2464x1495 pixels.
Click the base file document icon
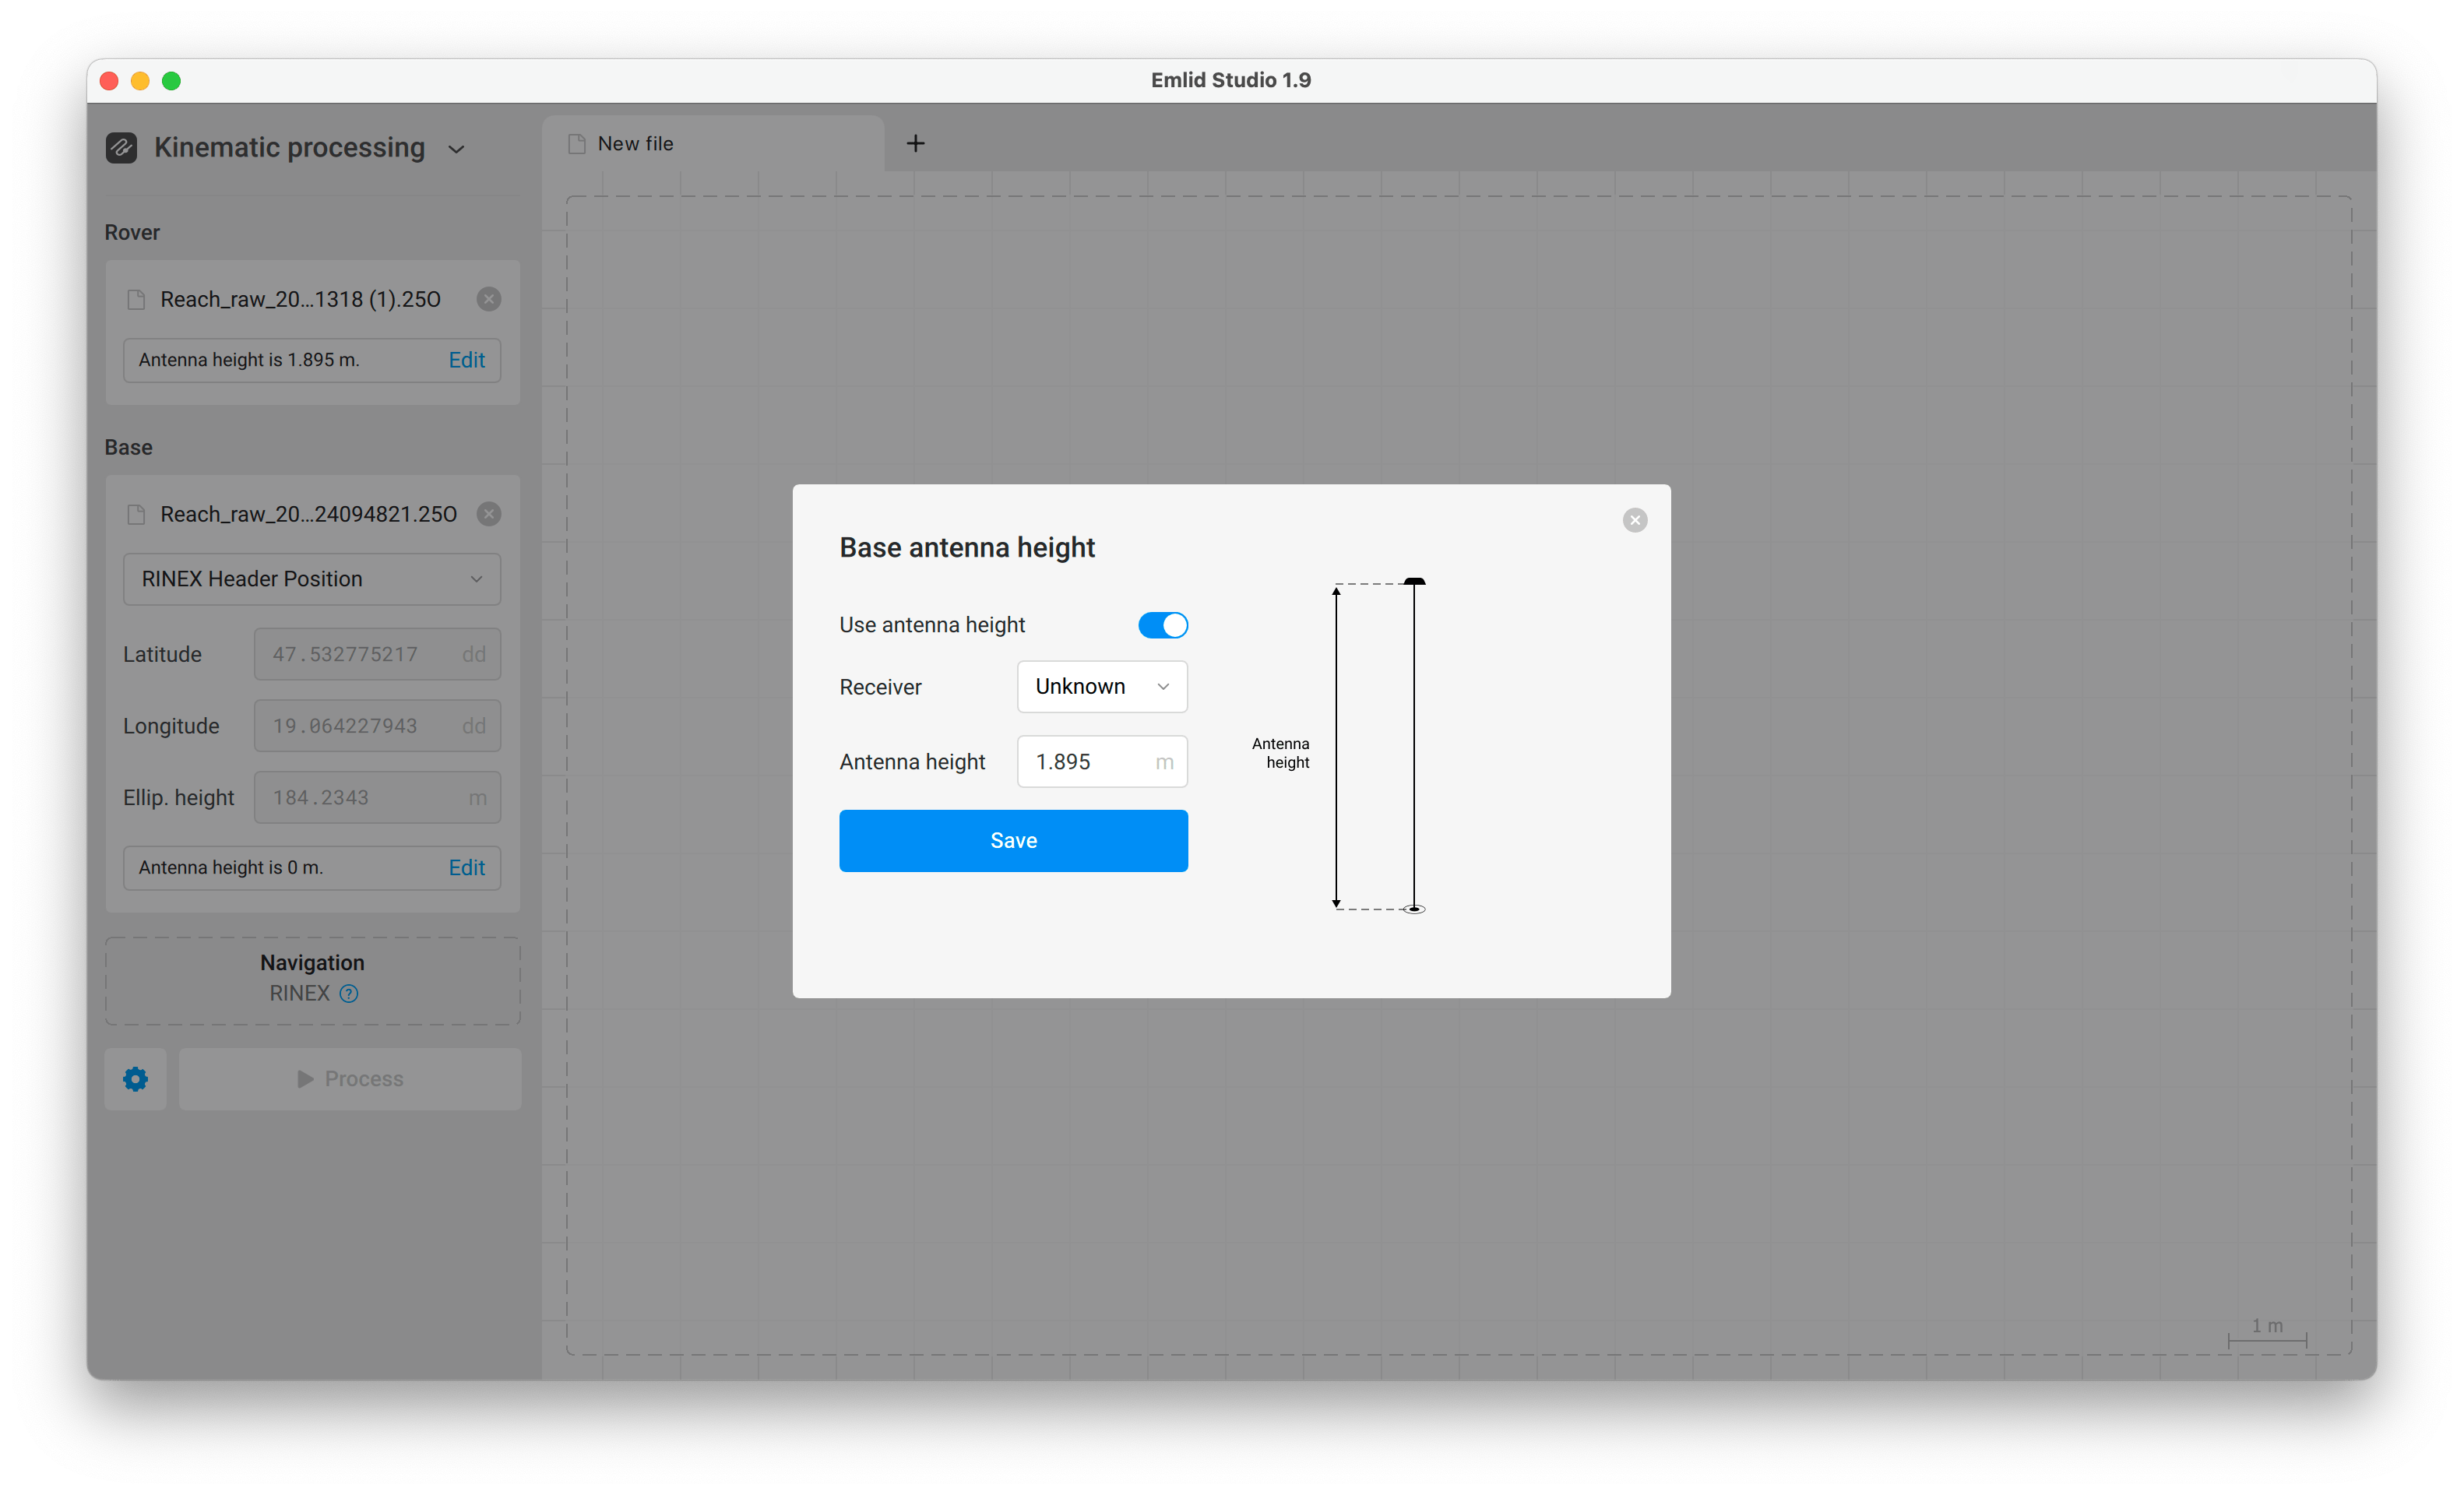pyautogui.click(x=136, y=515)
